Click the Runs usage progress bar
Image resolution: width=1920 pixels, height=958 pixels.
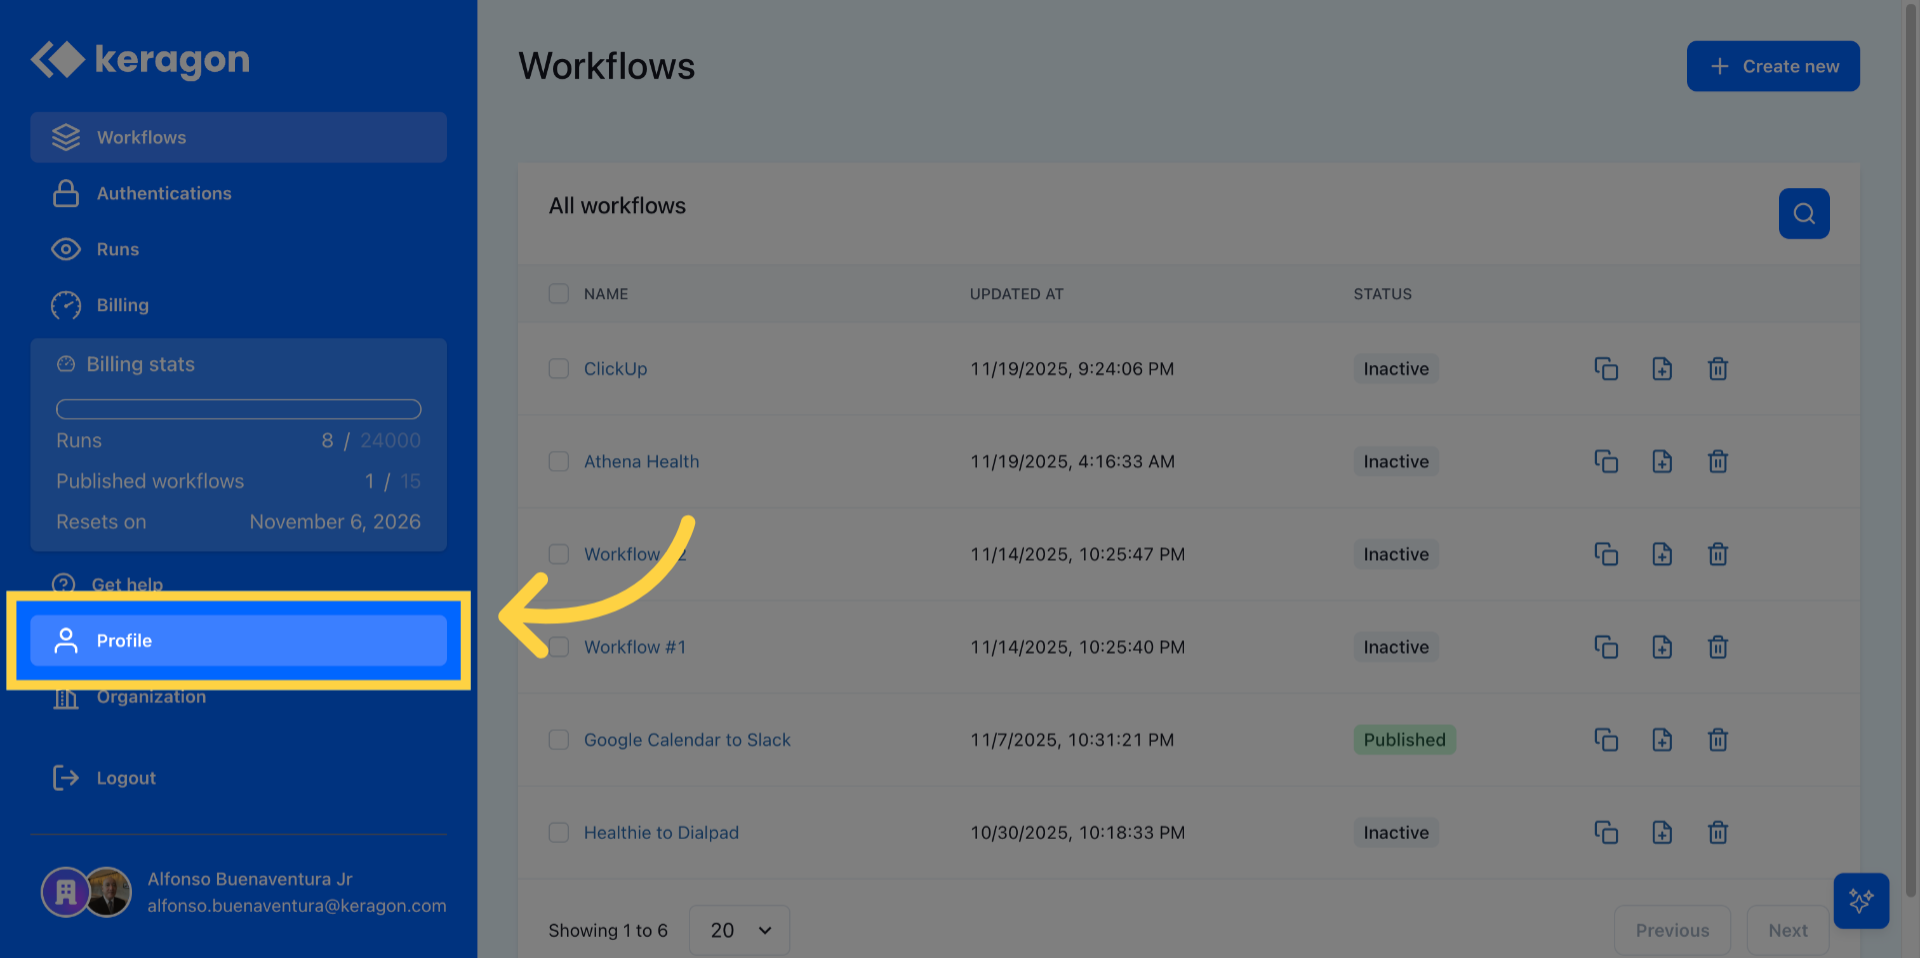[238, 409]
